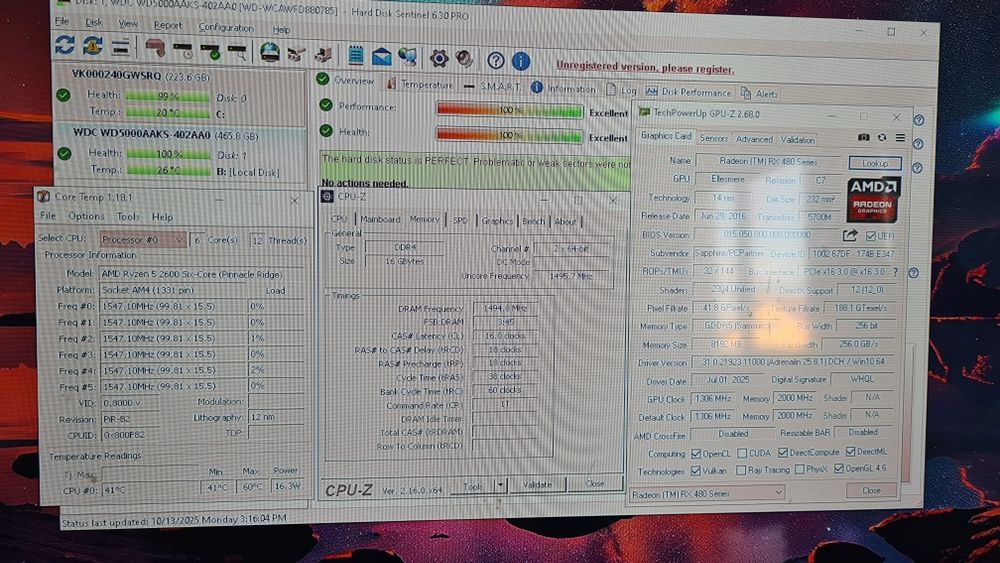
Task: Click the refresh icon with the warning sign
Action: [x=92, y=45]
